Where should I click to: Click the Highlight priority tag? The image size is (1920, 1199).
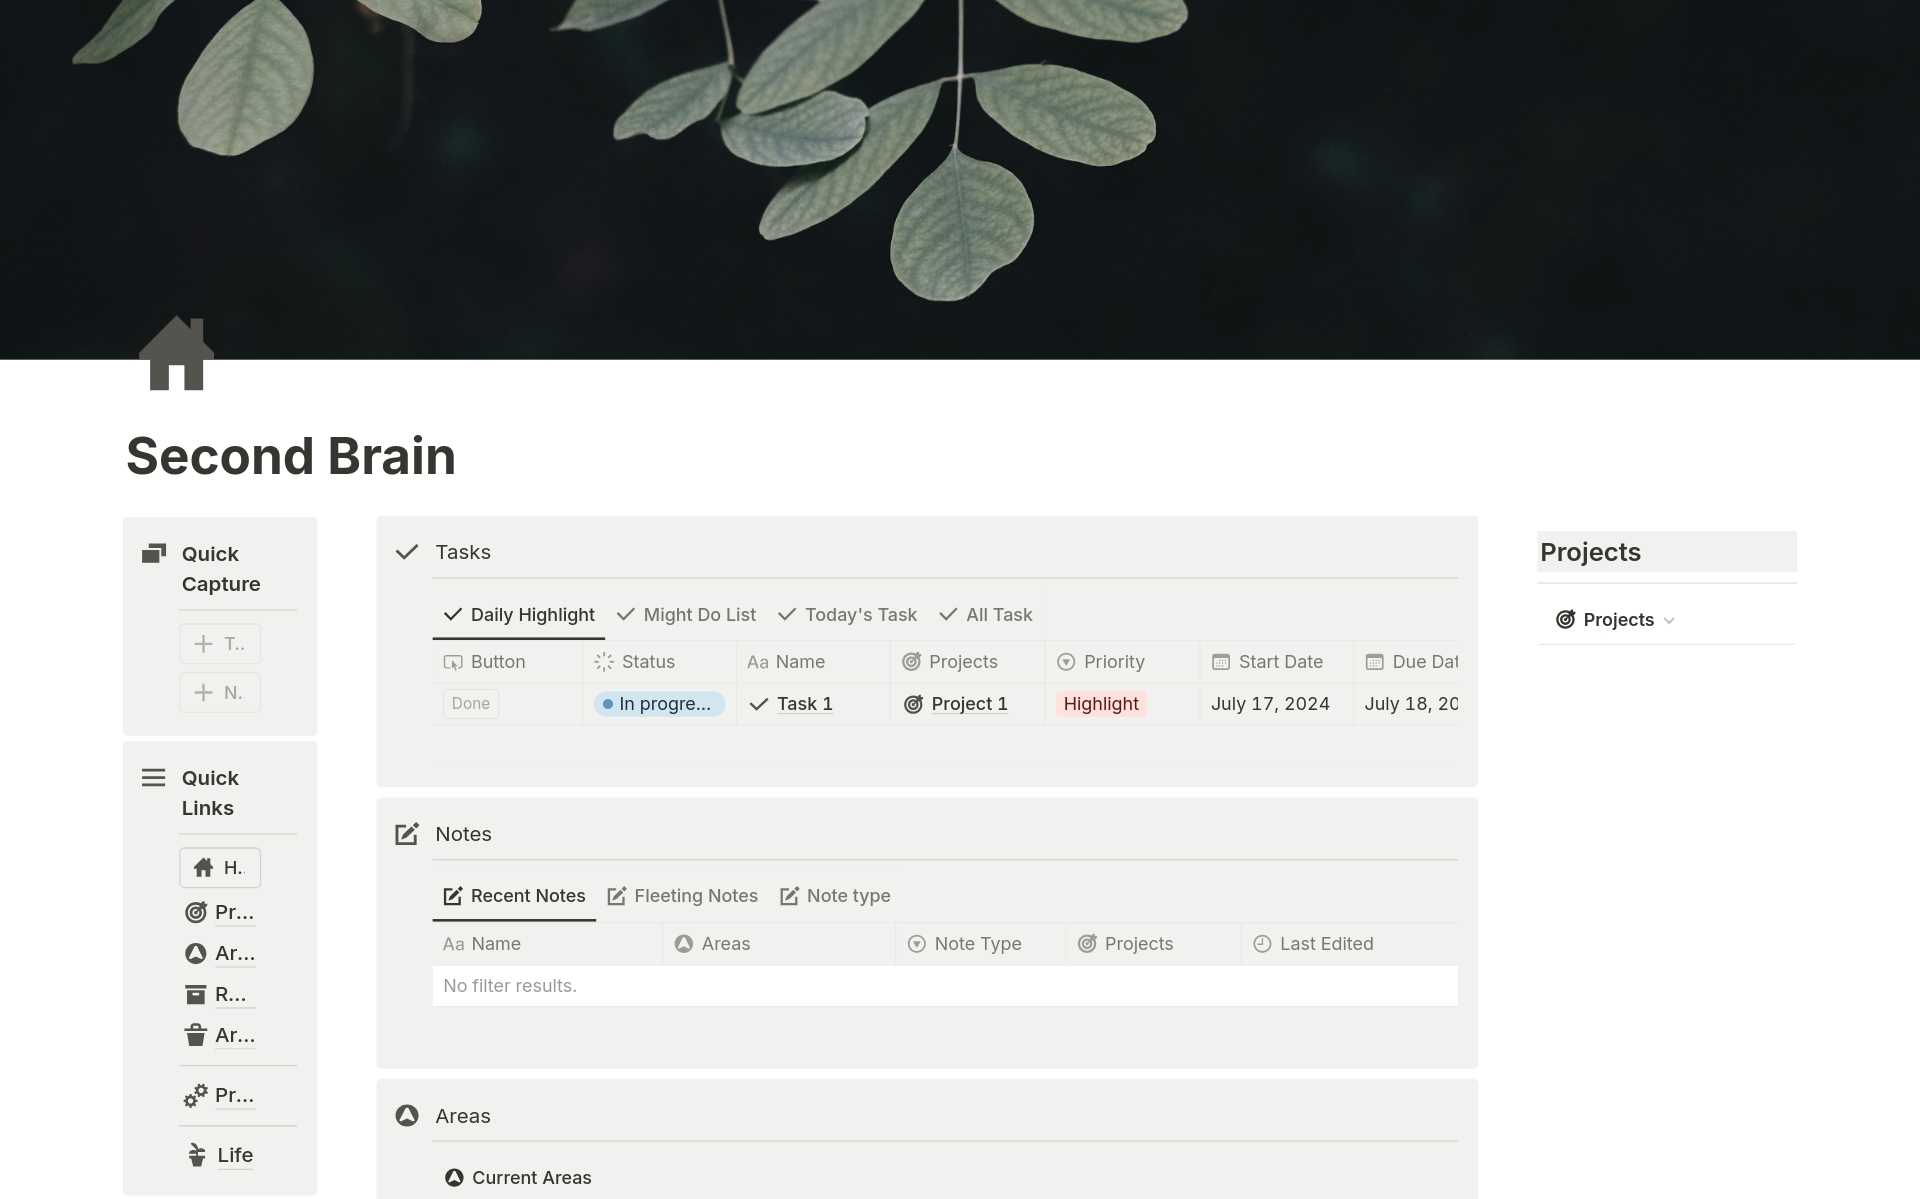pyautogui.click(x=1100, y=704)
